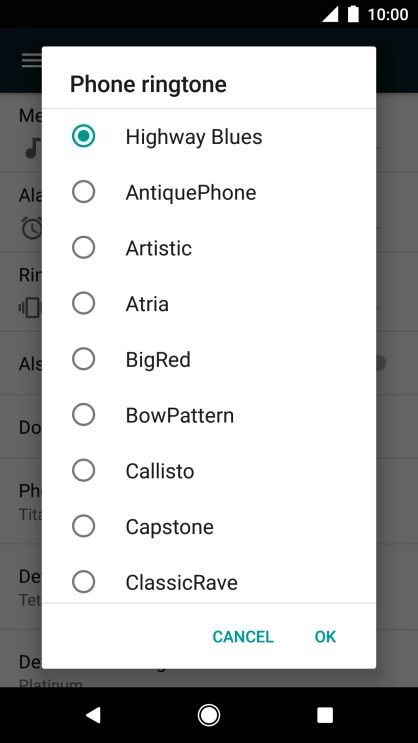418x743 pixels.
Task: Tap the 10:00 clock in the status bar
Action: point(388,14)
